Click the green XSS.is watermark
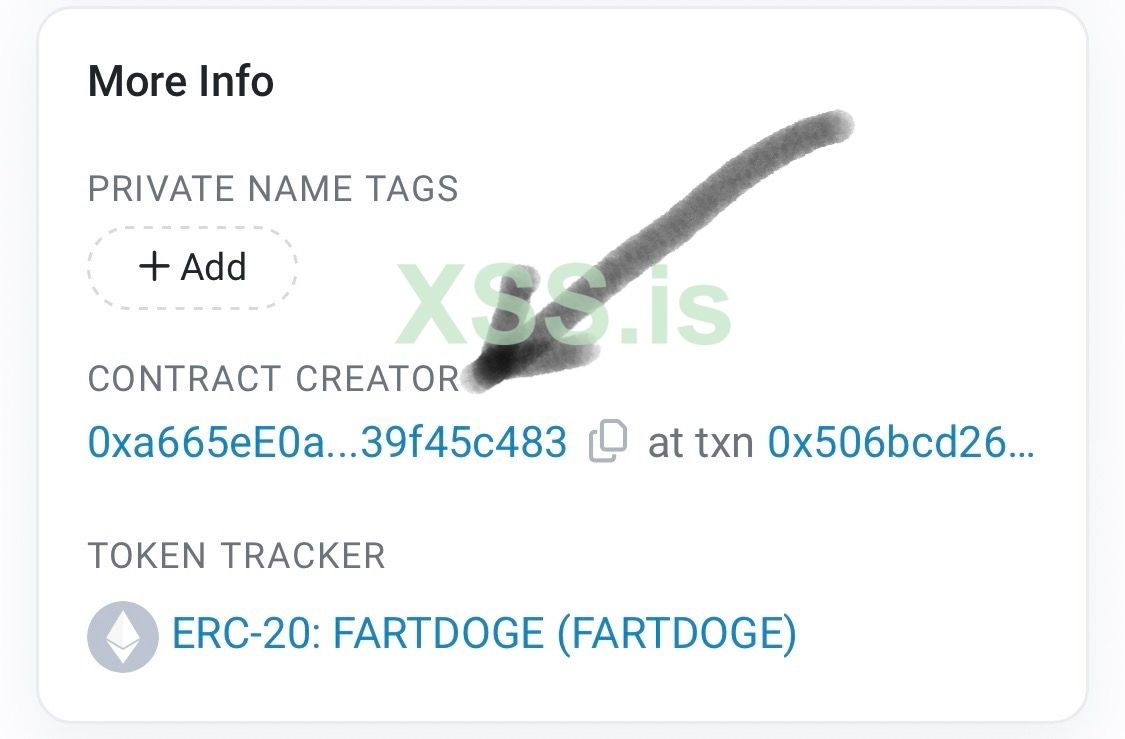The image size is (1125, 739). (x=565, y=302)
